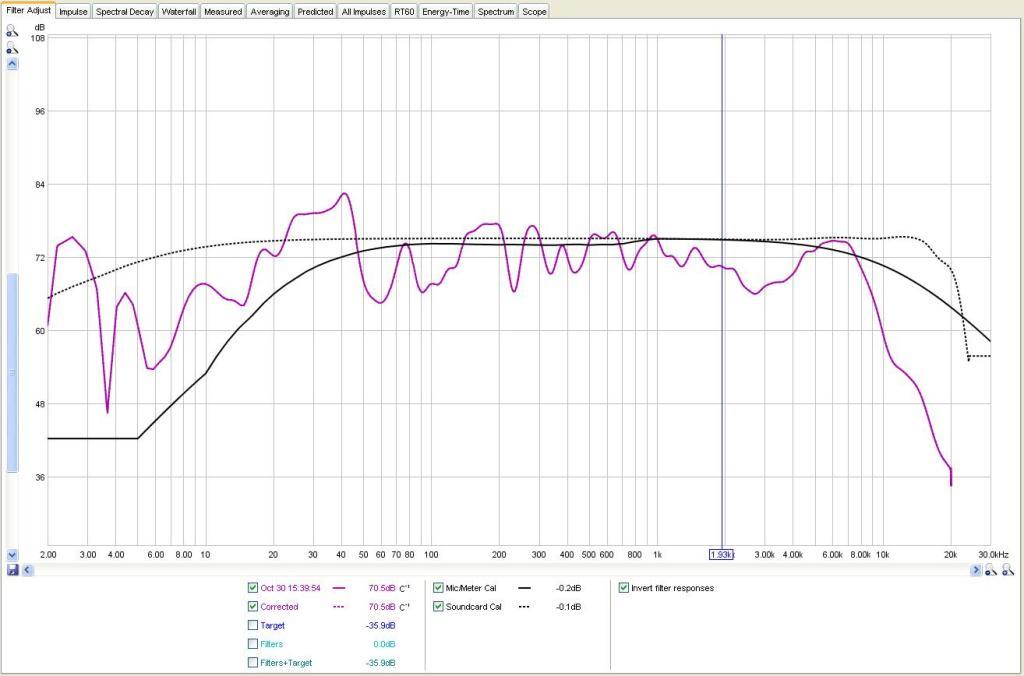Turn on the Filters+Target trace
Image resolution: width=1024 pixels, height=676 pixels.
coord(252,662)
